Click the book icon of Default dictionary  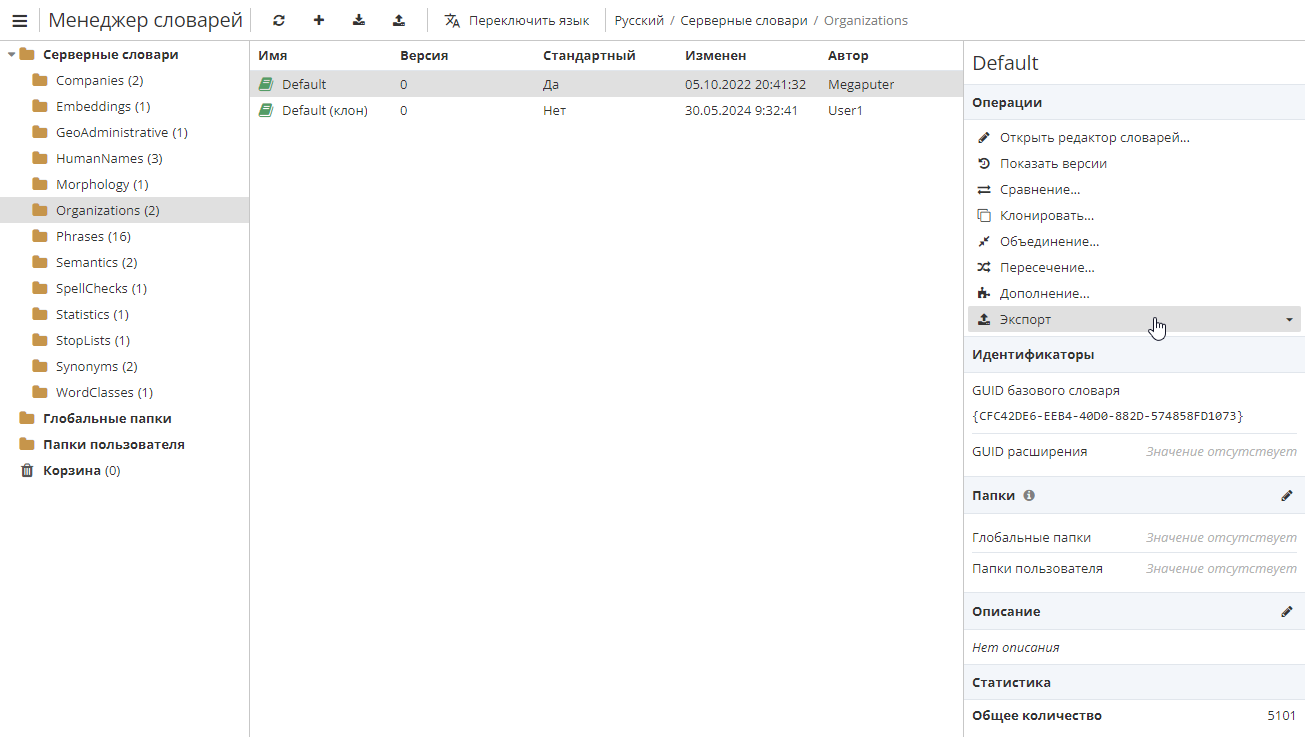click(x=266, y=84)
